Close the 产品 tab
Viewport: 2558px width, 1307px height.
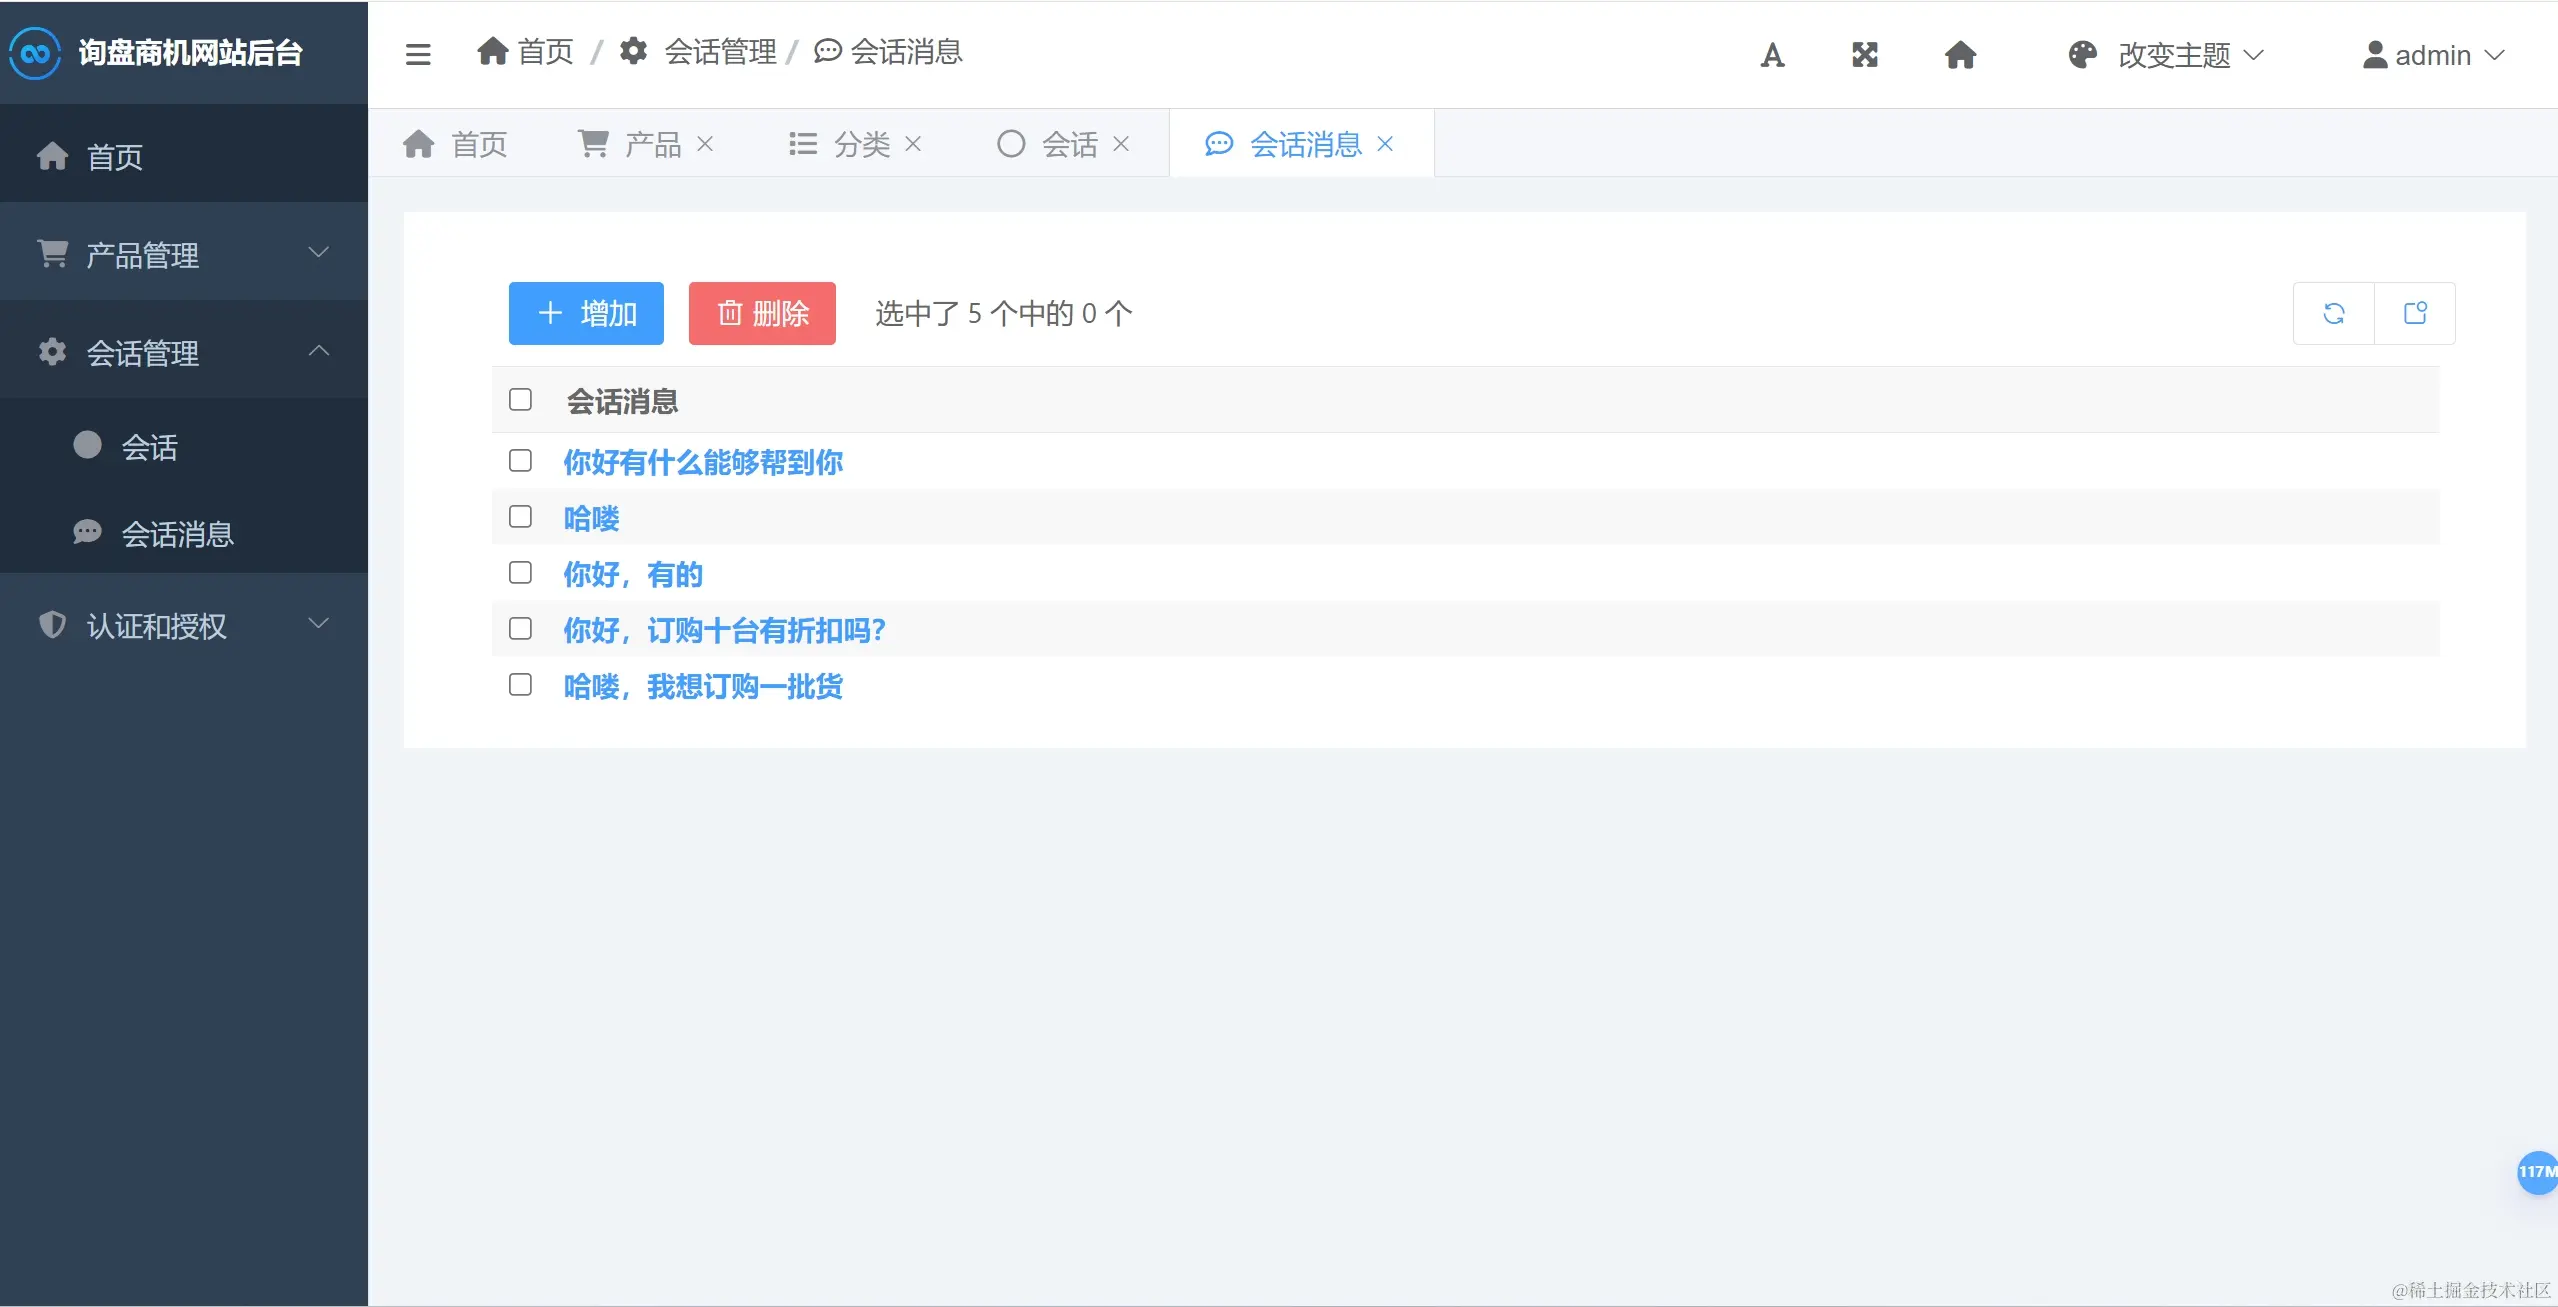tap(705, 144)
